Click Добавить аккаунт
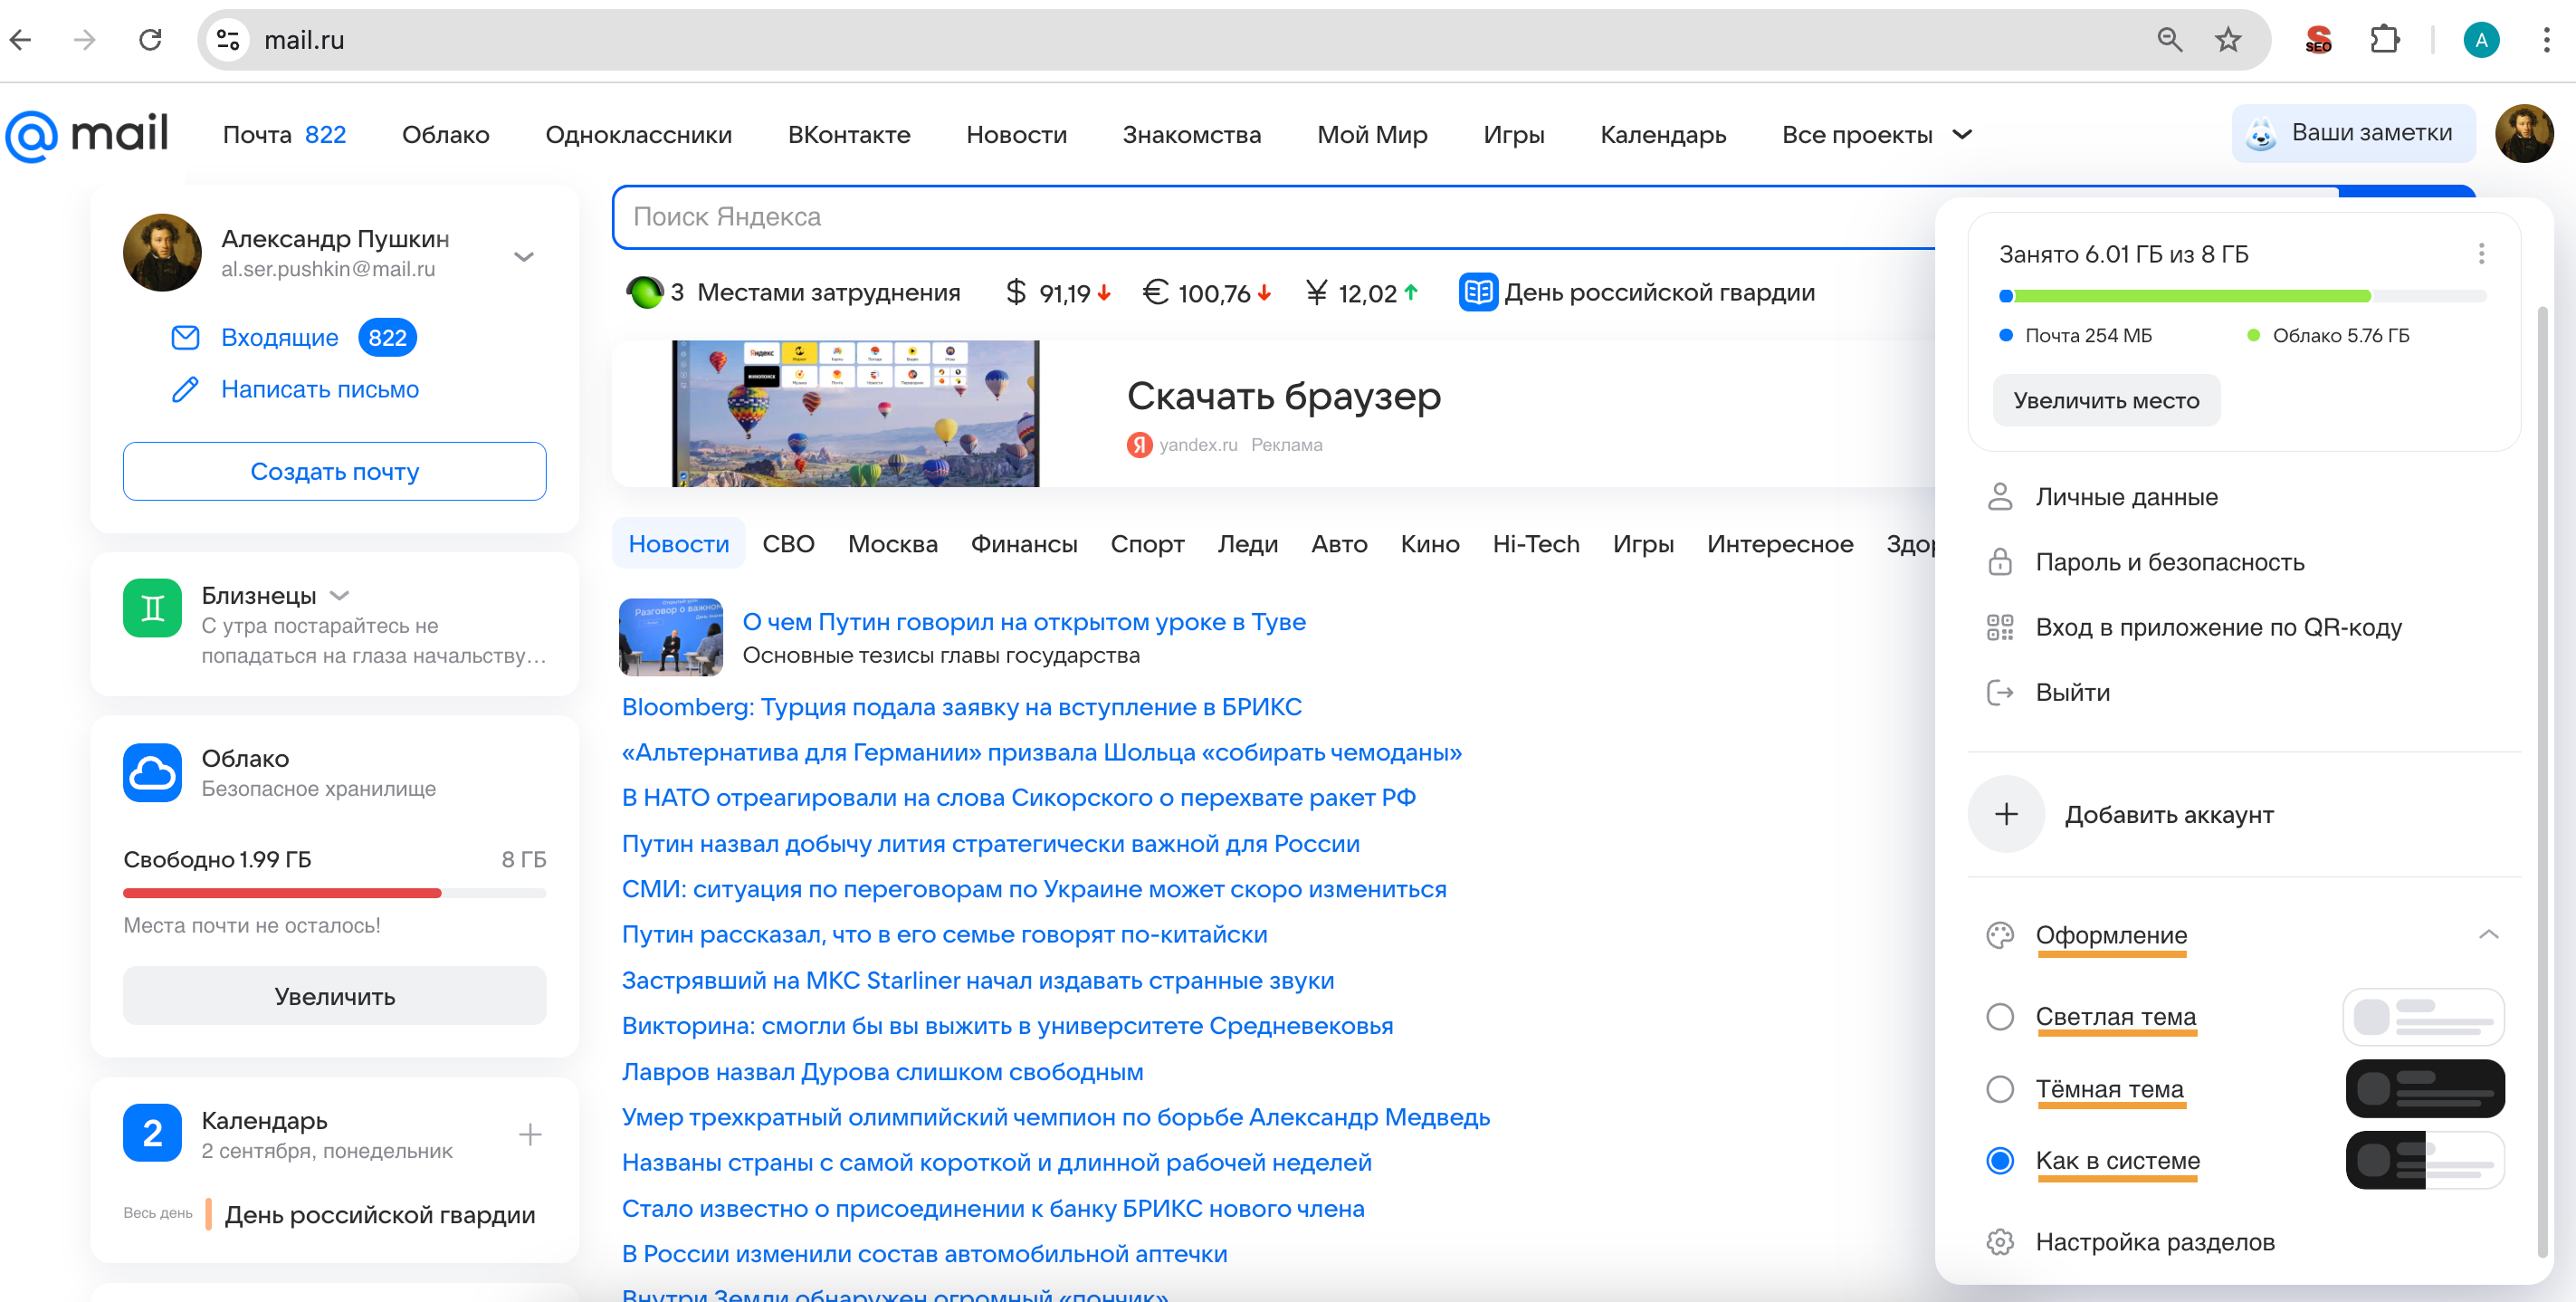This screenshot has height=1302, width=2576. click(2120, 814)
